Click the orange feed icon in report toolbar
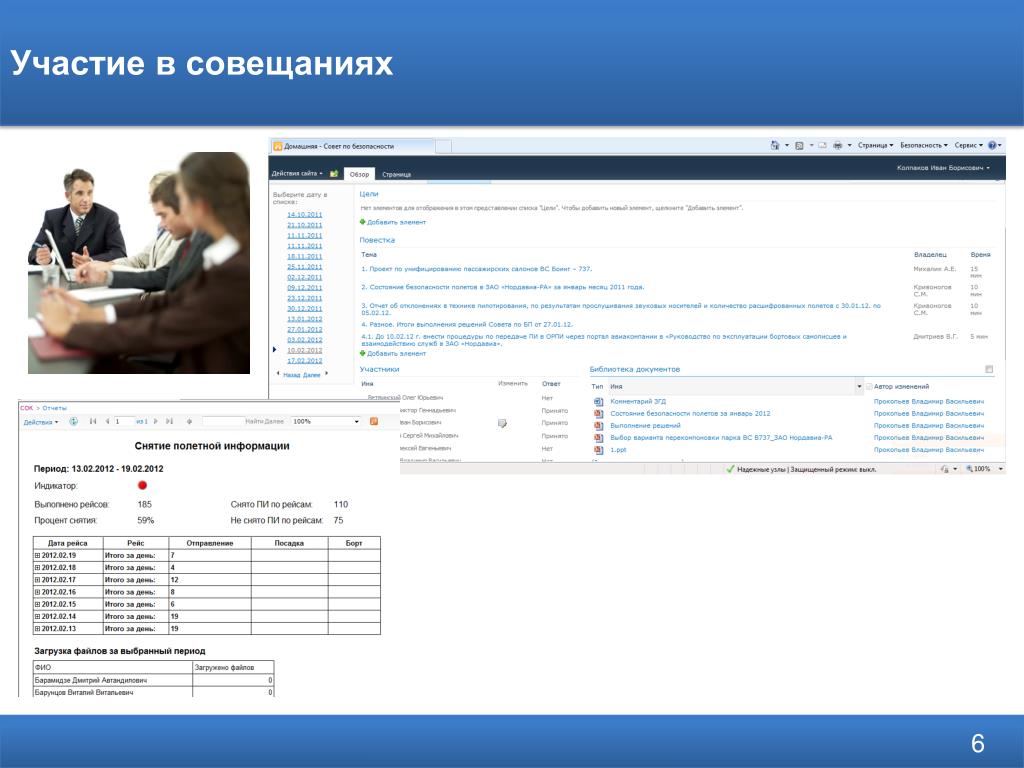Image resolution: width=1024 pixels, height=768 pixels. pyautogui.click(x=374, y=422)
